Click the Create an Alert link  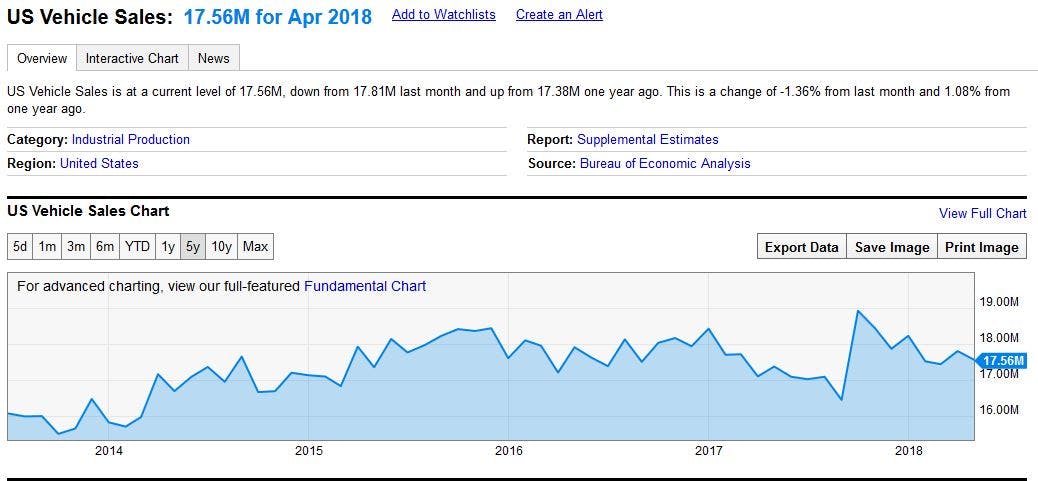click(559, 15)
